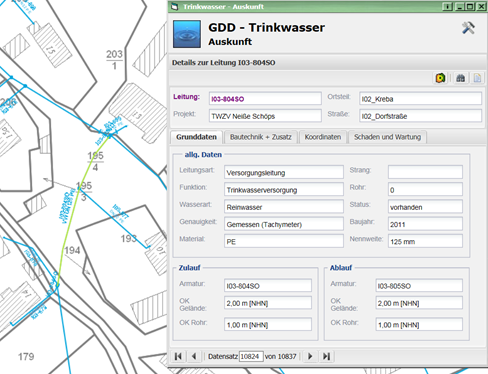Click the Ortsteil field I02_Kreba
Viewport: 488px width, 374px height.
pyautogui.click(x=420, y=99)
